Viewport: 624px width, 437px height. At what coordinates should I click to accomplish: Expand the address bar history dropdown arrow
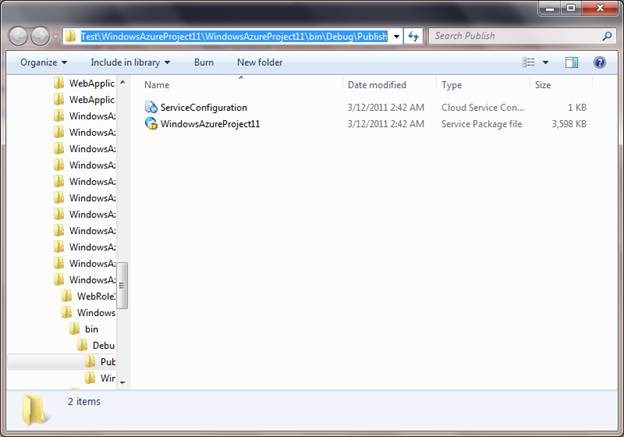(x=397, y=36)
